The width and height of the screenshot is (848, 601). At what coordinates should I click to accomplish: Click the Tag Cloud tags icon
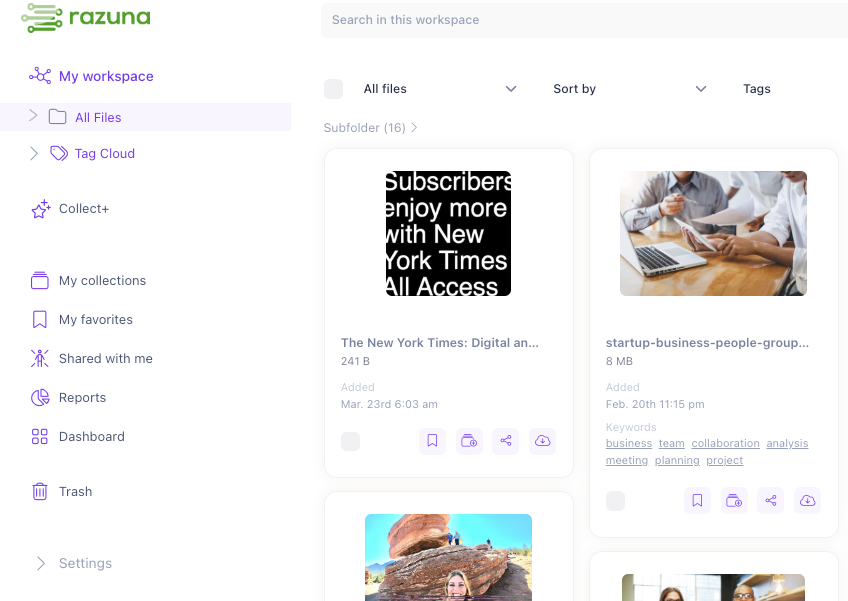tap(59, 153)
